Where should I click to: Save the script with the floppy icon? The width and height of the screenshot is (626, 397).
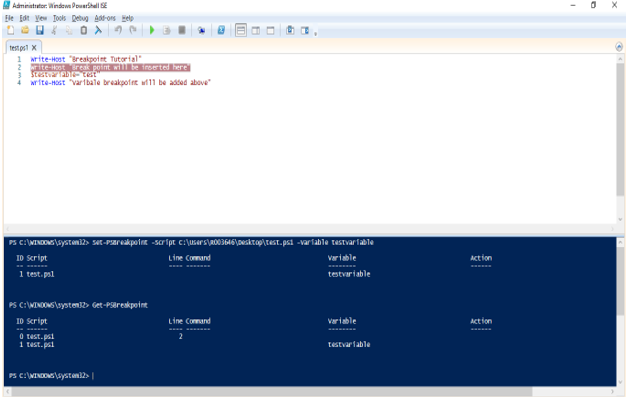[40, 30]
